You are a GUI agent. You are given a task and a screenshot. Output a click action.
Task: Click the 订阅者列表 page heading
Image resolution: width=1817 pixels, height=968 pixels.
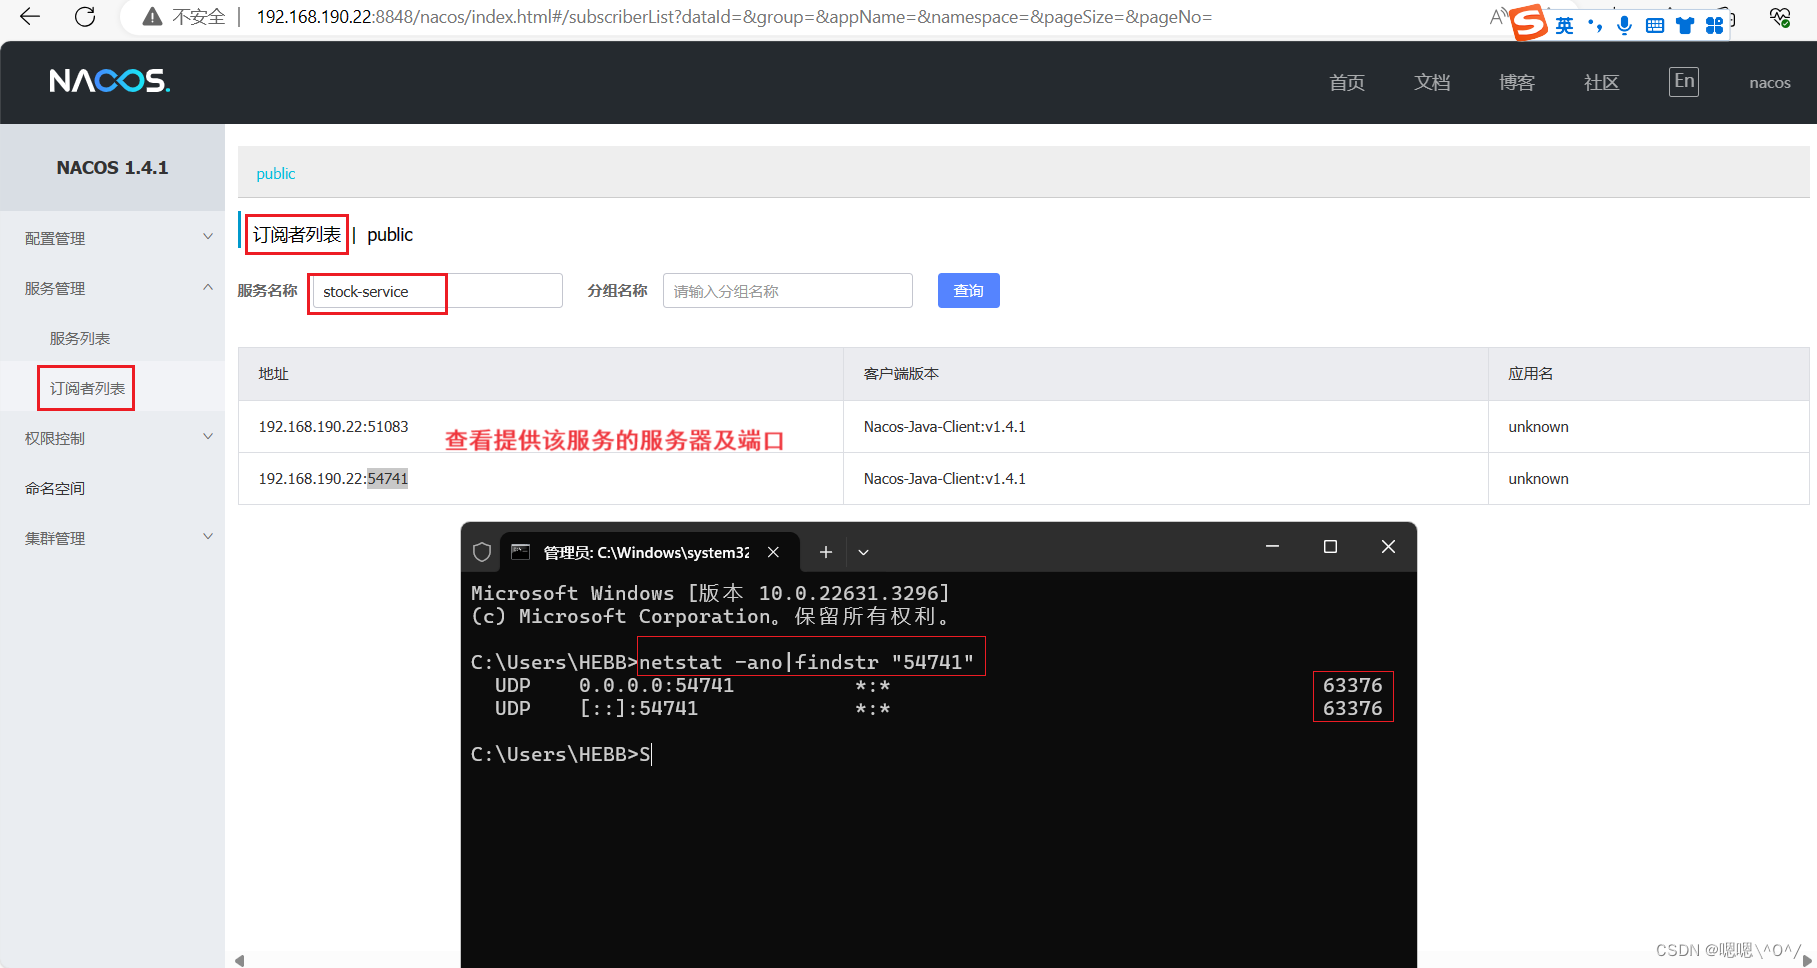click(x=297, y=235)
